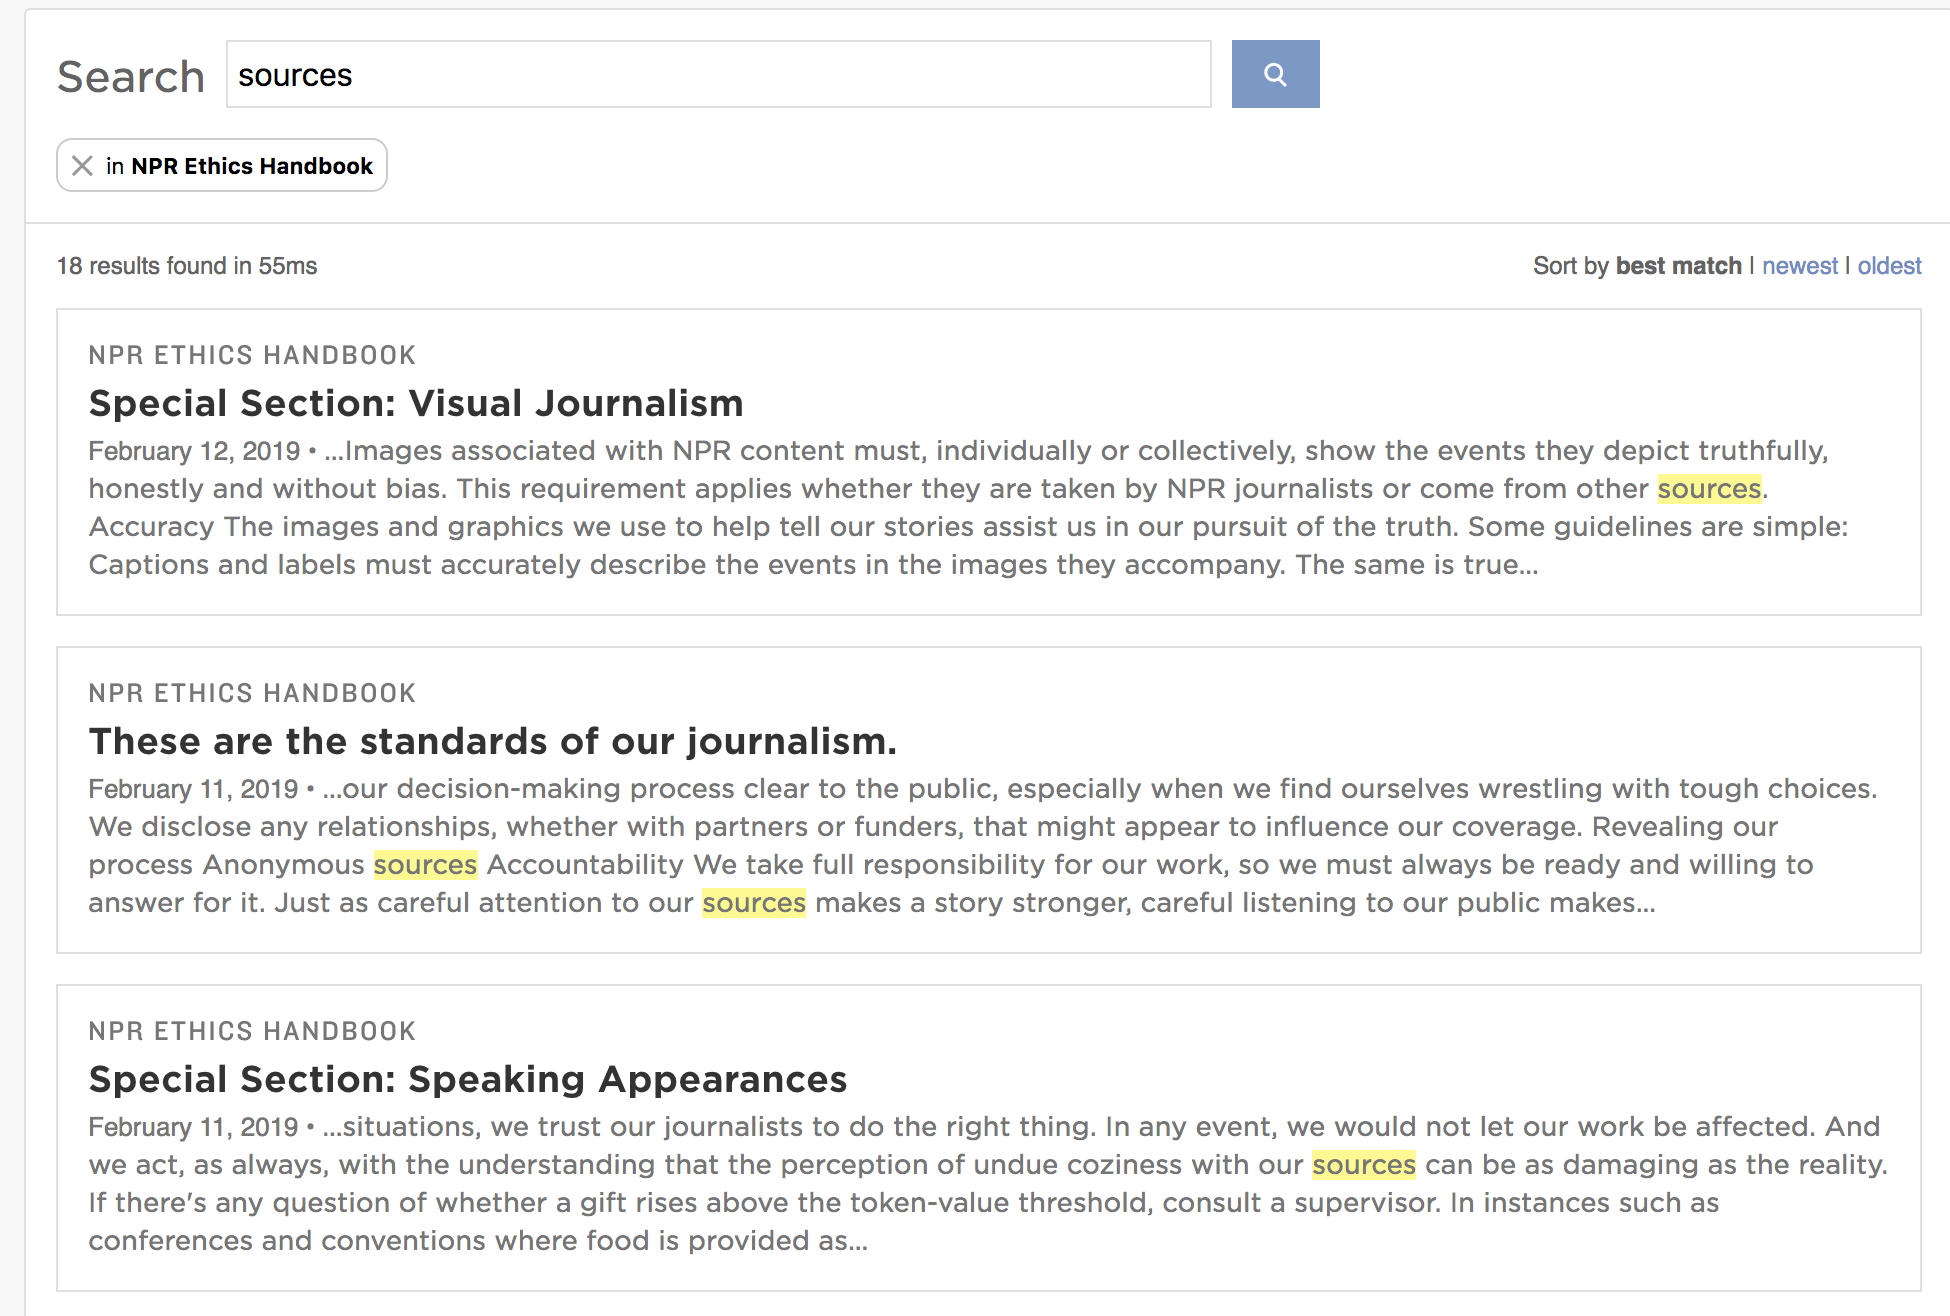This screenshot has height=1316, width=1950.
Task: Select the best match sort option
Action: [1678, 266]
